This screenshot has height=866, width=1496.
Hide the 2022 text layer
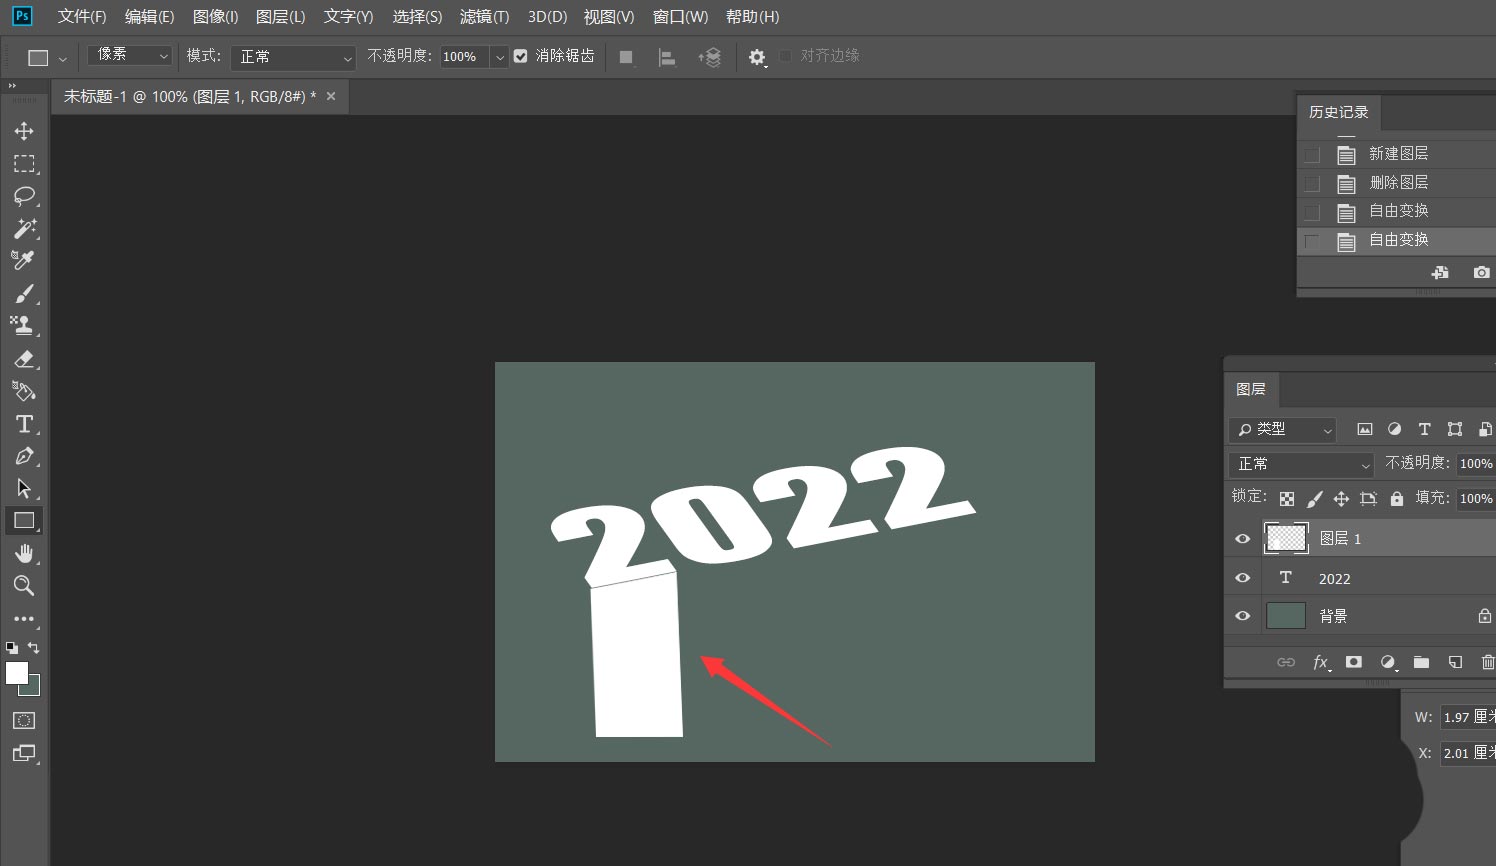tap(1242, 578)
